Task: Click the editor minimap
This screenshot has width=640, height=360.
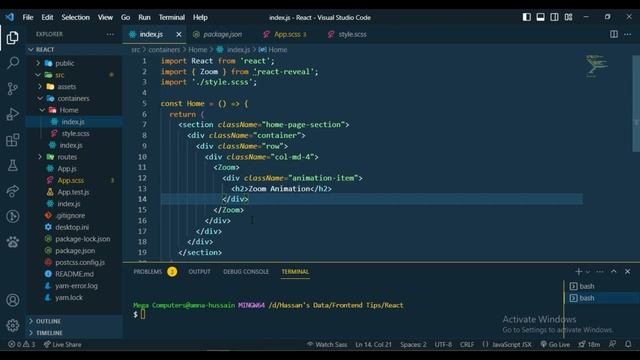Action: click(x=596, y=67)
